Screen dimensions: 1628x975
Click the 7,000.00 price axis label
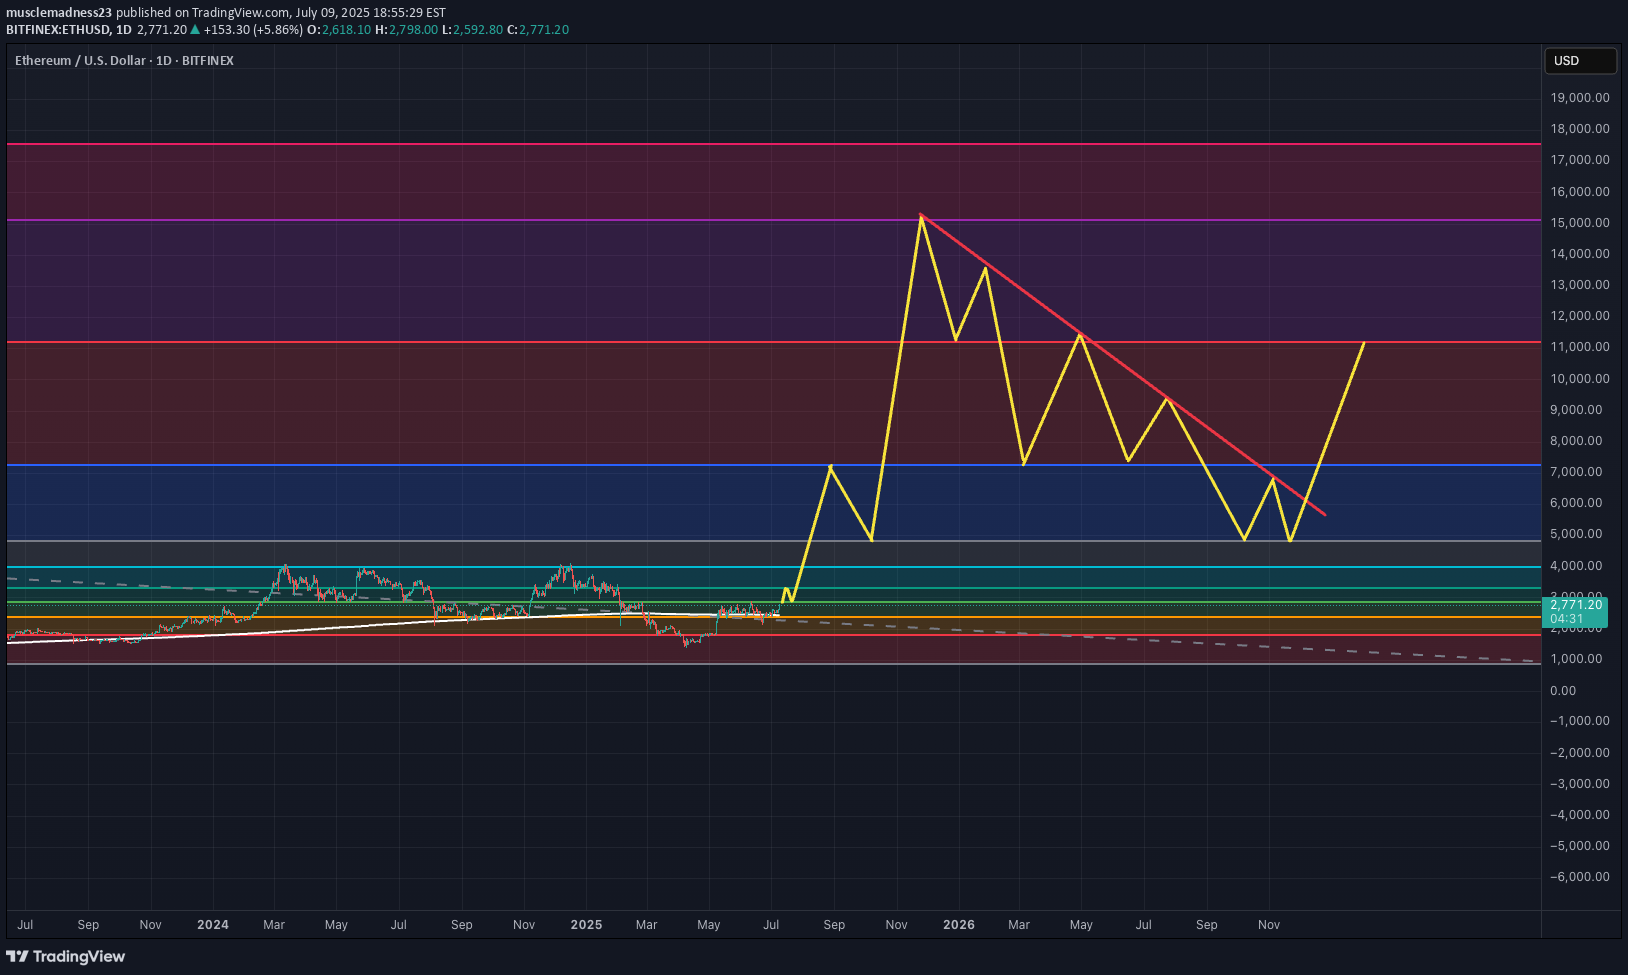1576,472
